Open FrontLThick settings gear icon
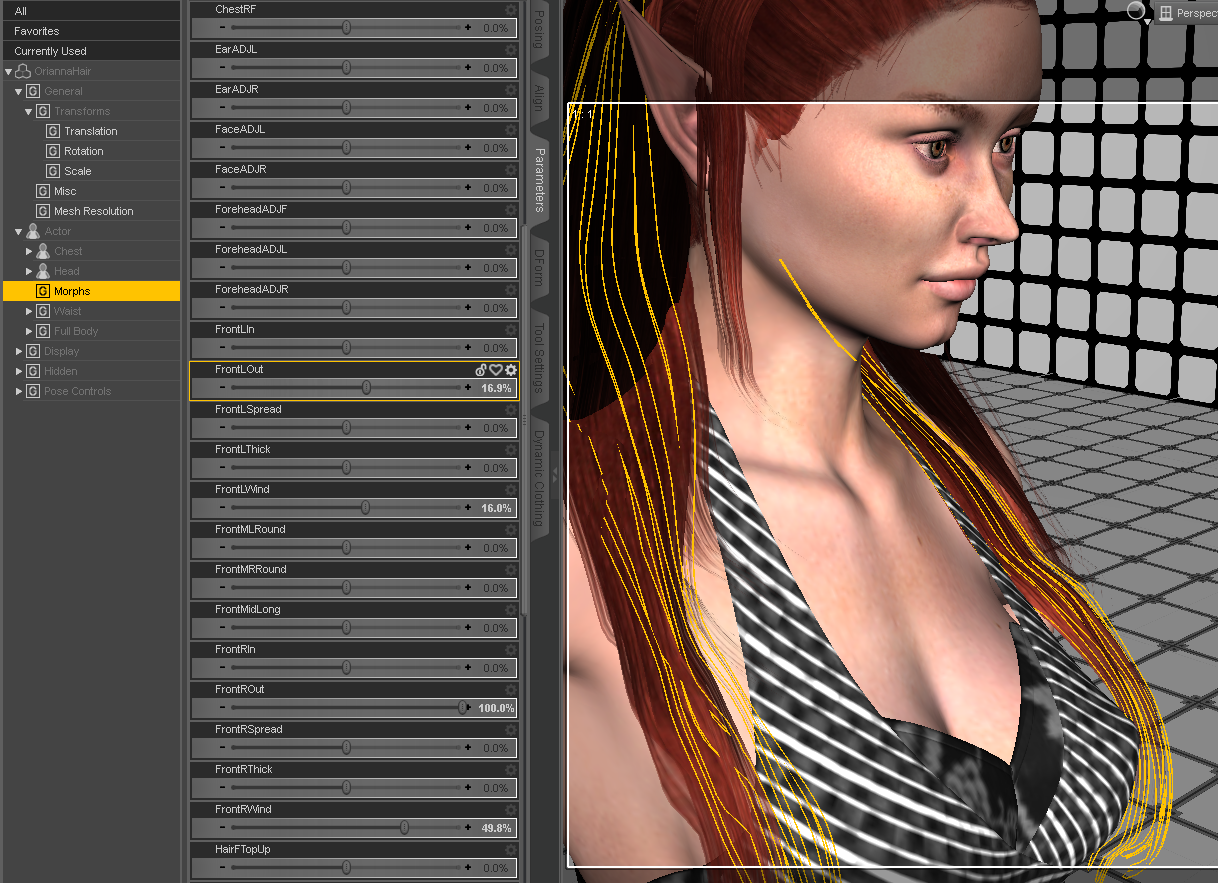 pyautogui.click(x=511, y=450)
